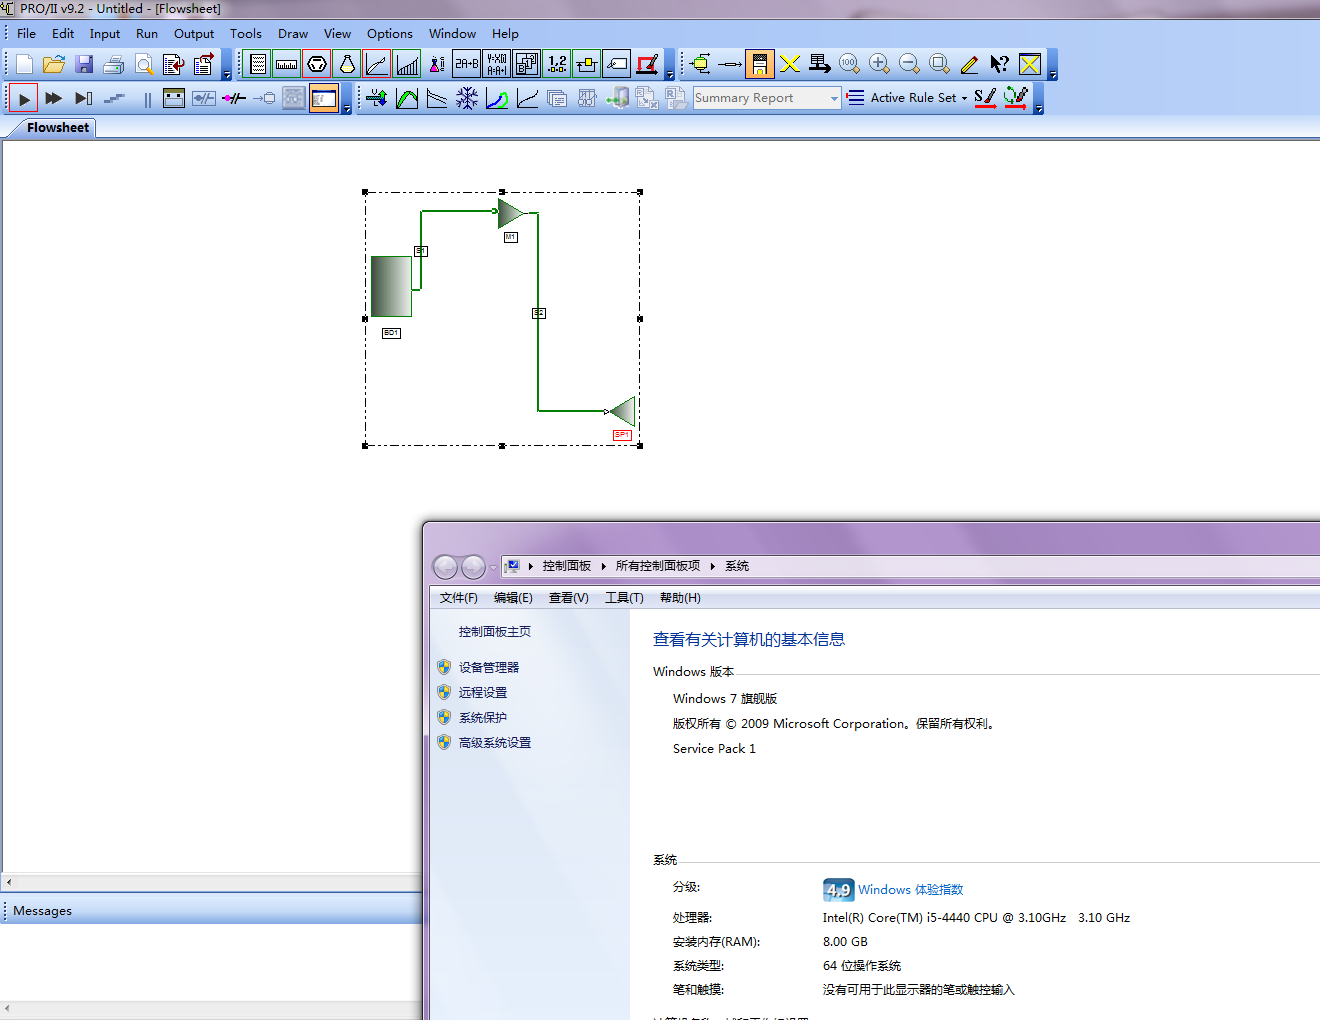Click the What's This help cursor icon
Screen dimensions: 1320x1020
point(999,65)
